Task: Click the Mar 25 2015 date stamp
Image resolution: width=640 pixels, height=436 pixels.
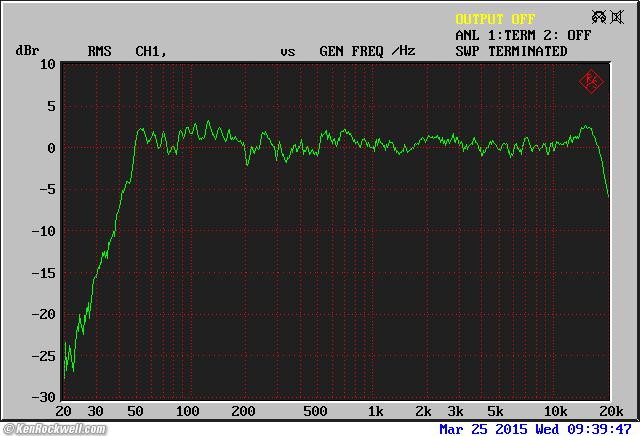Action: click(483, 429)
